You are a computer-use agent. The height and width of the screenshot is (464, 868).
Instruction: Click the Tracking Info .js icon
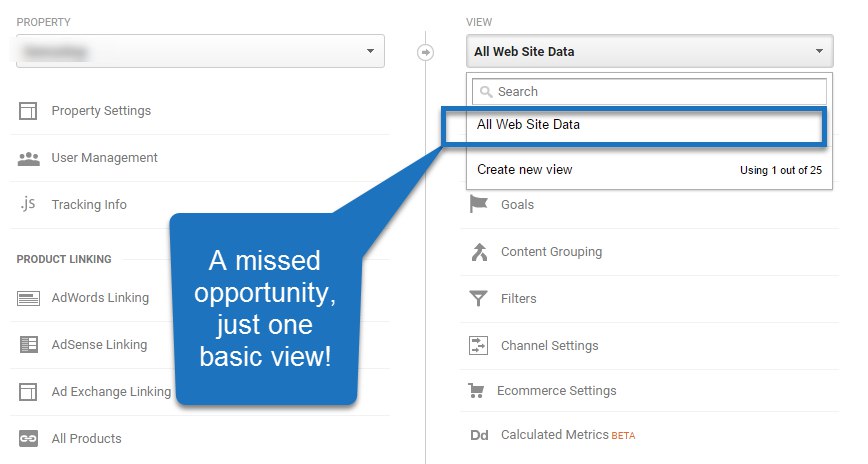tap(28, 204)
